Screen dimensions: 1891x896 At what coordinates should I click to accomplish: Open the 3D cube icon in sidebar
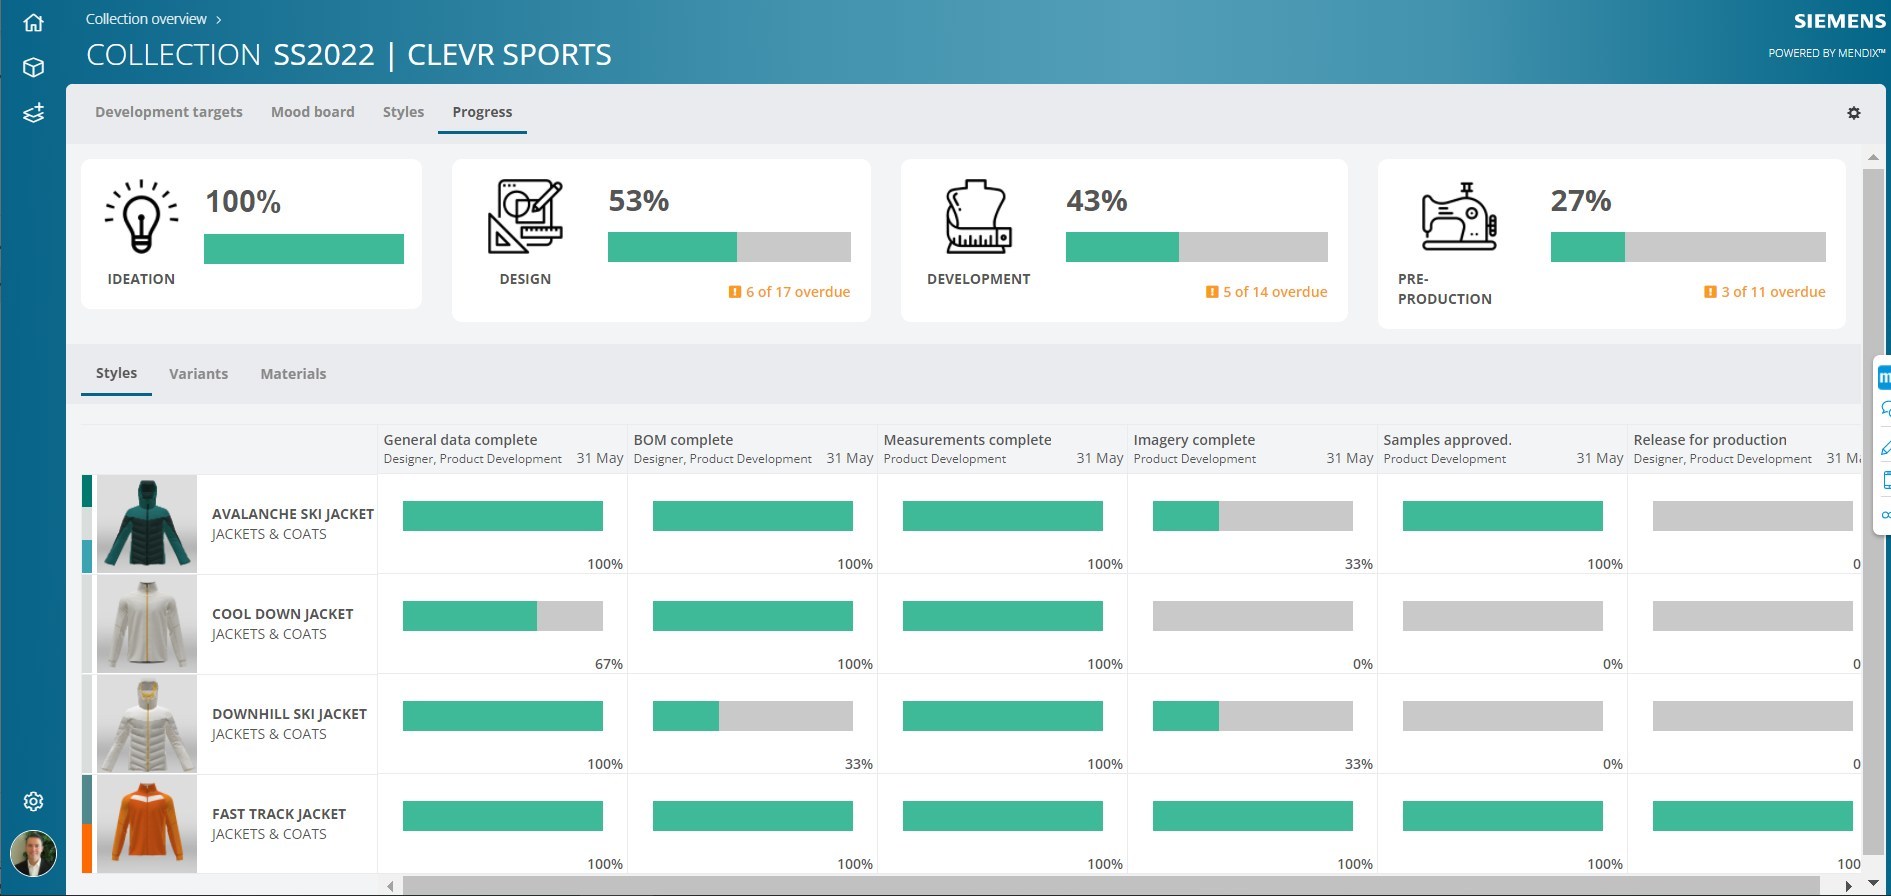33,67
